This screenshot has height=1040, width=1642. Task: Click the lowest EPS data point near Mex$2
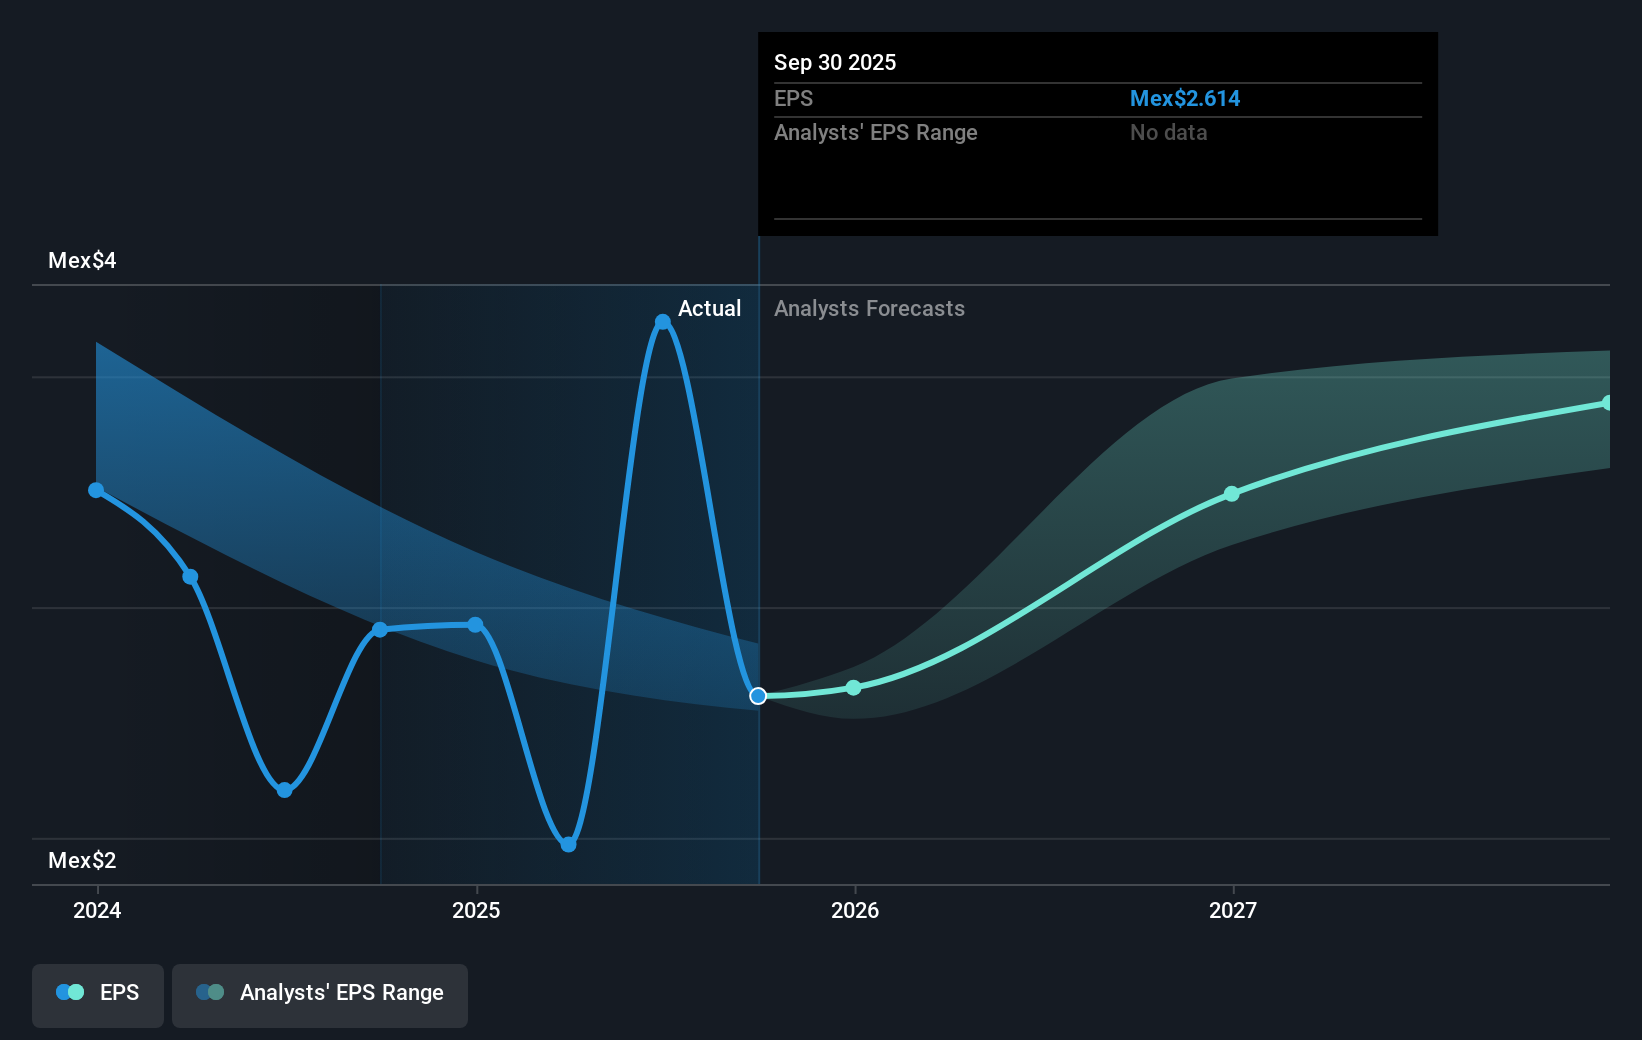tap(568, 844)
